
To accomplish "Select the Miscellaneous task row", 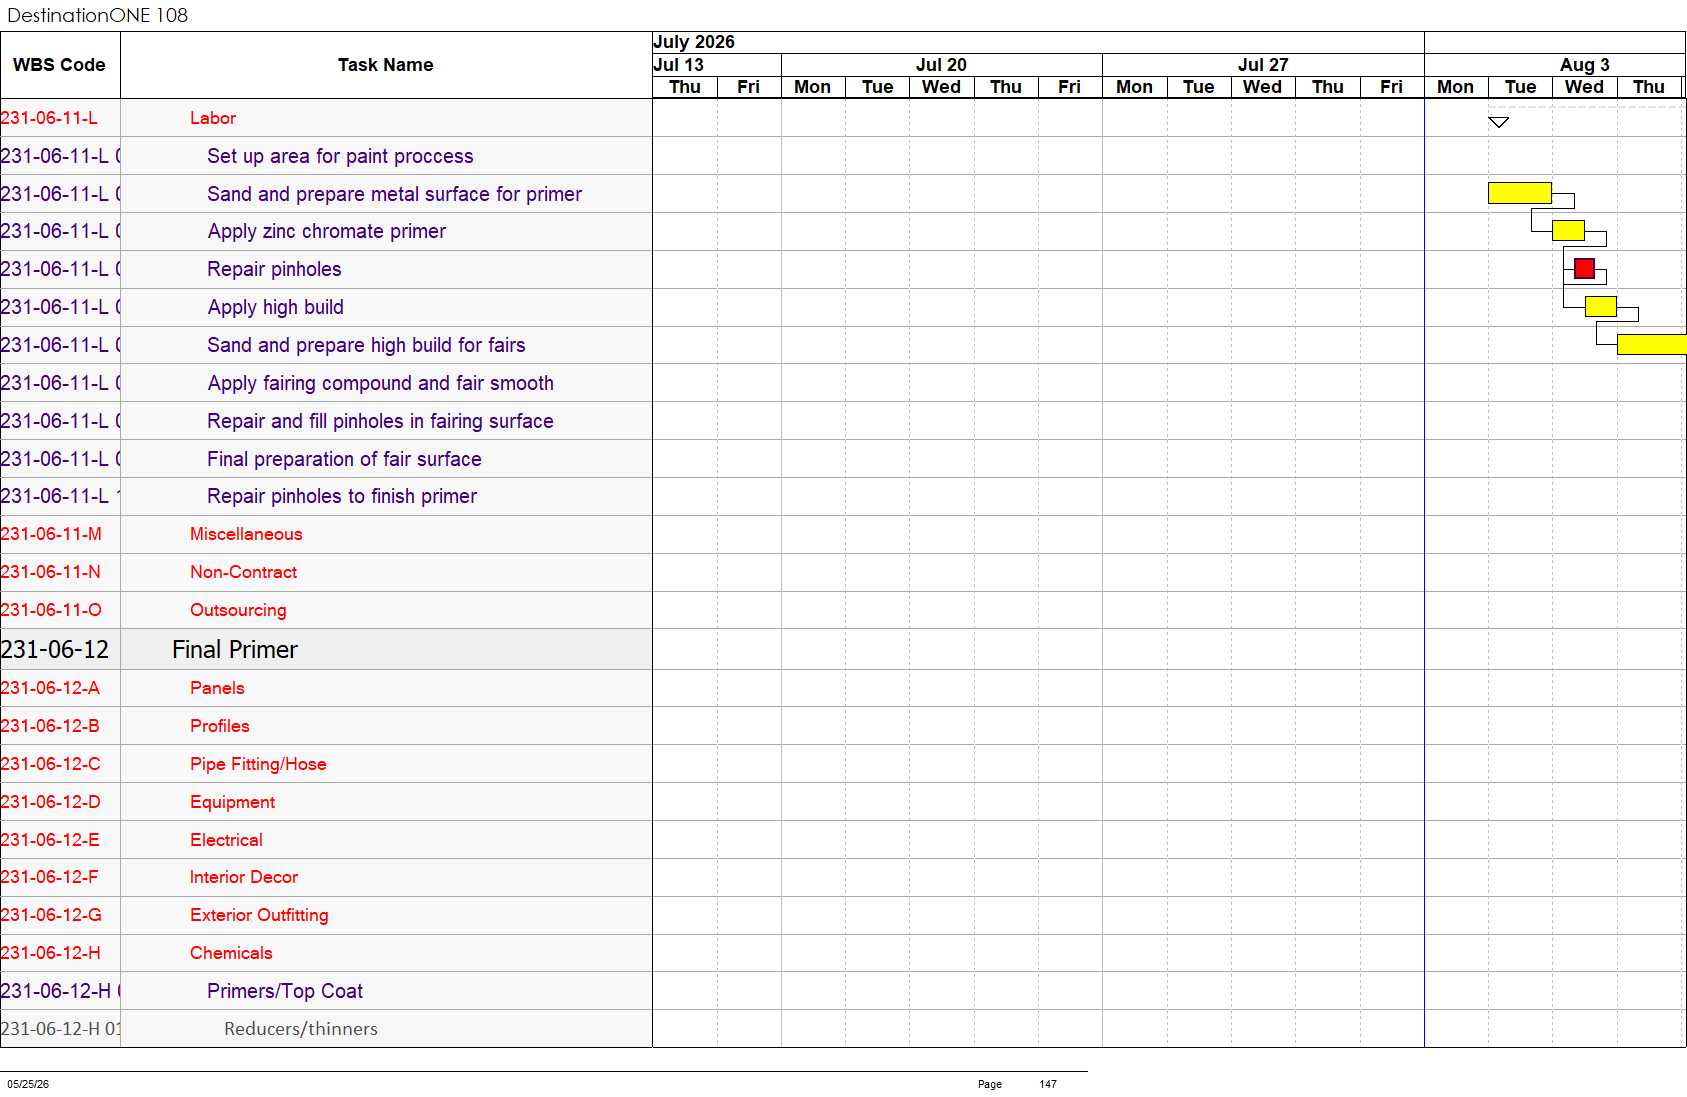I will pyautogui.click(x=326, y=534).
